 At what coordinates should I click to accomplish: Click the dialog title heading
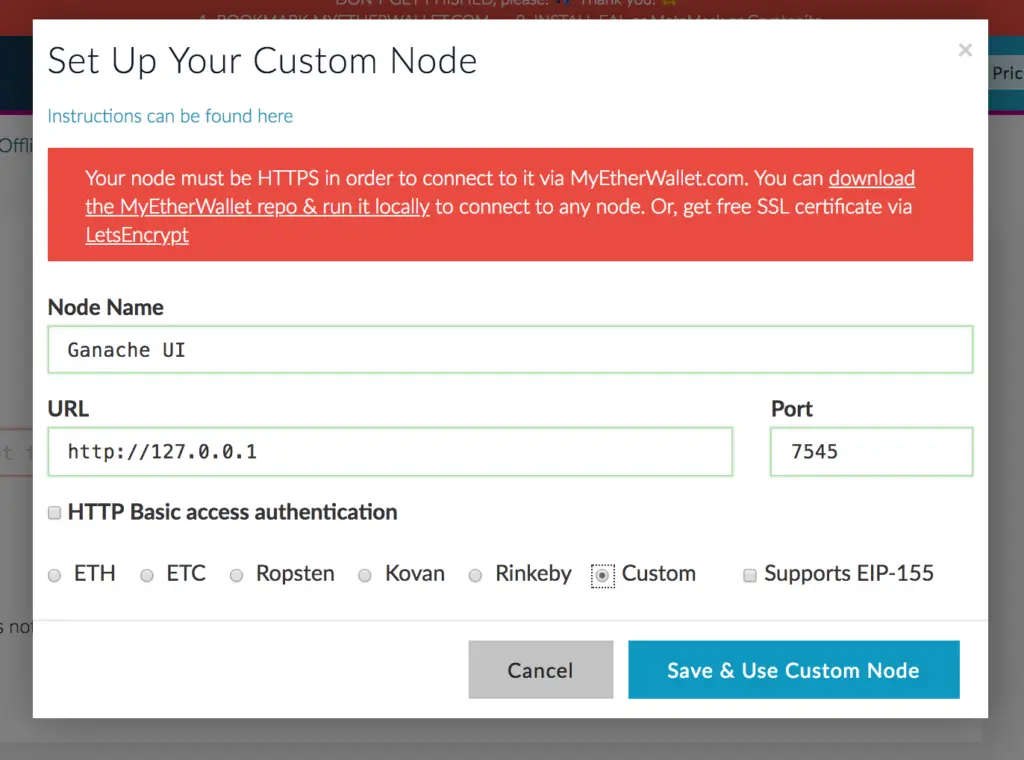pos(262,61)
